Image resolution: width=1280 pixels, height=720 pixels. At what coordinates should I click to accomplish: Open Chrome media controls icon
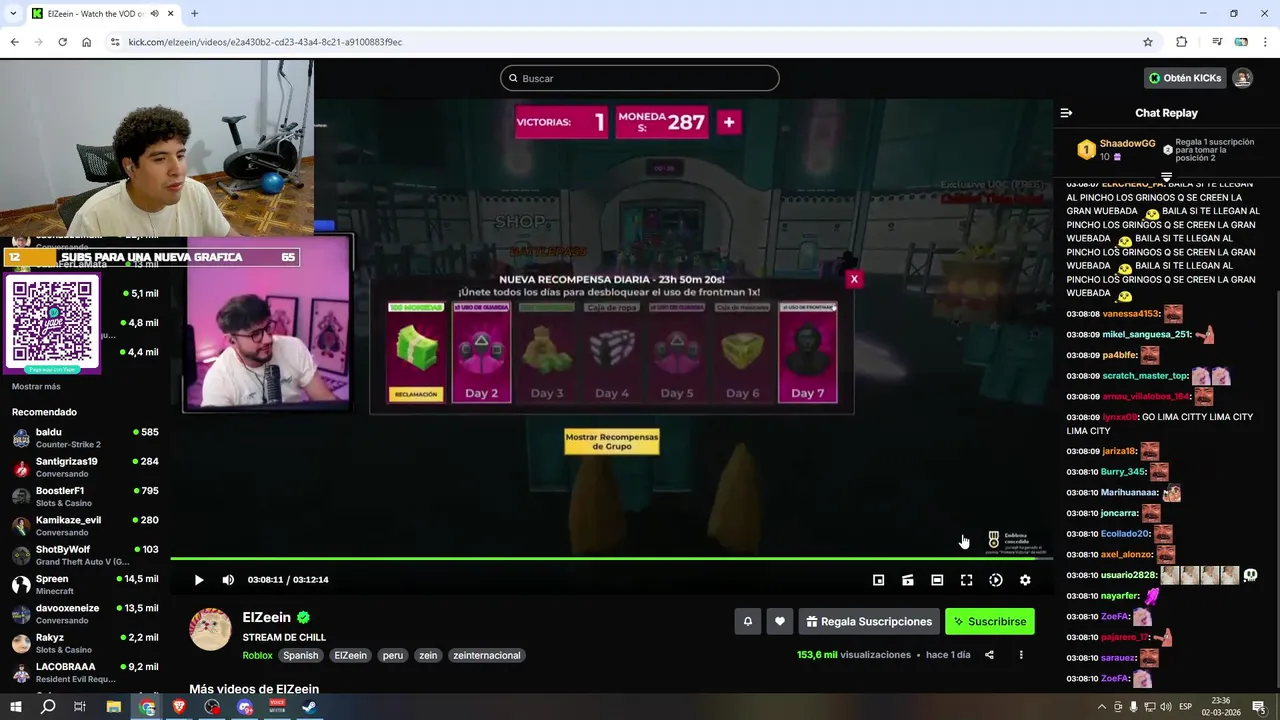coord(1217,42)
